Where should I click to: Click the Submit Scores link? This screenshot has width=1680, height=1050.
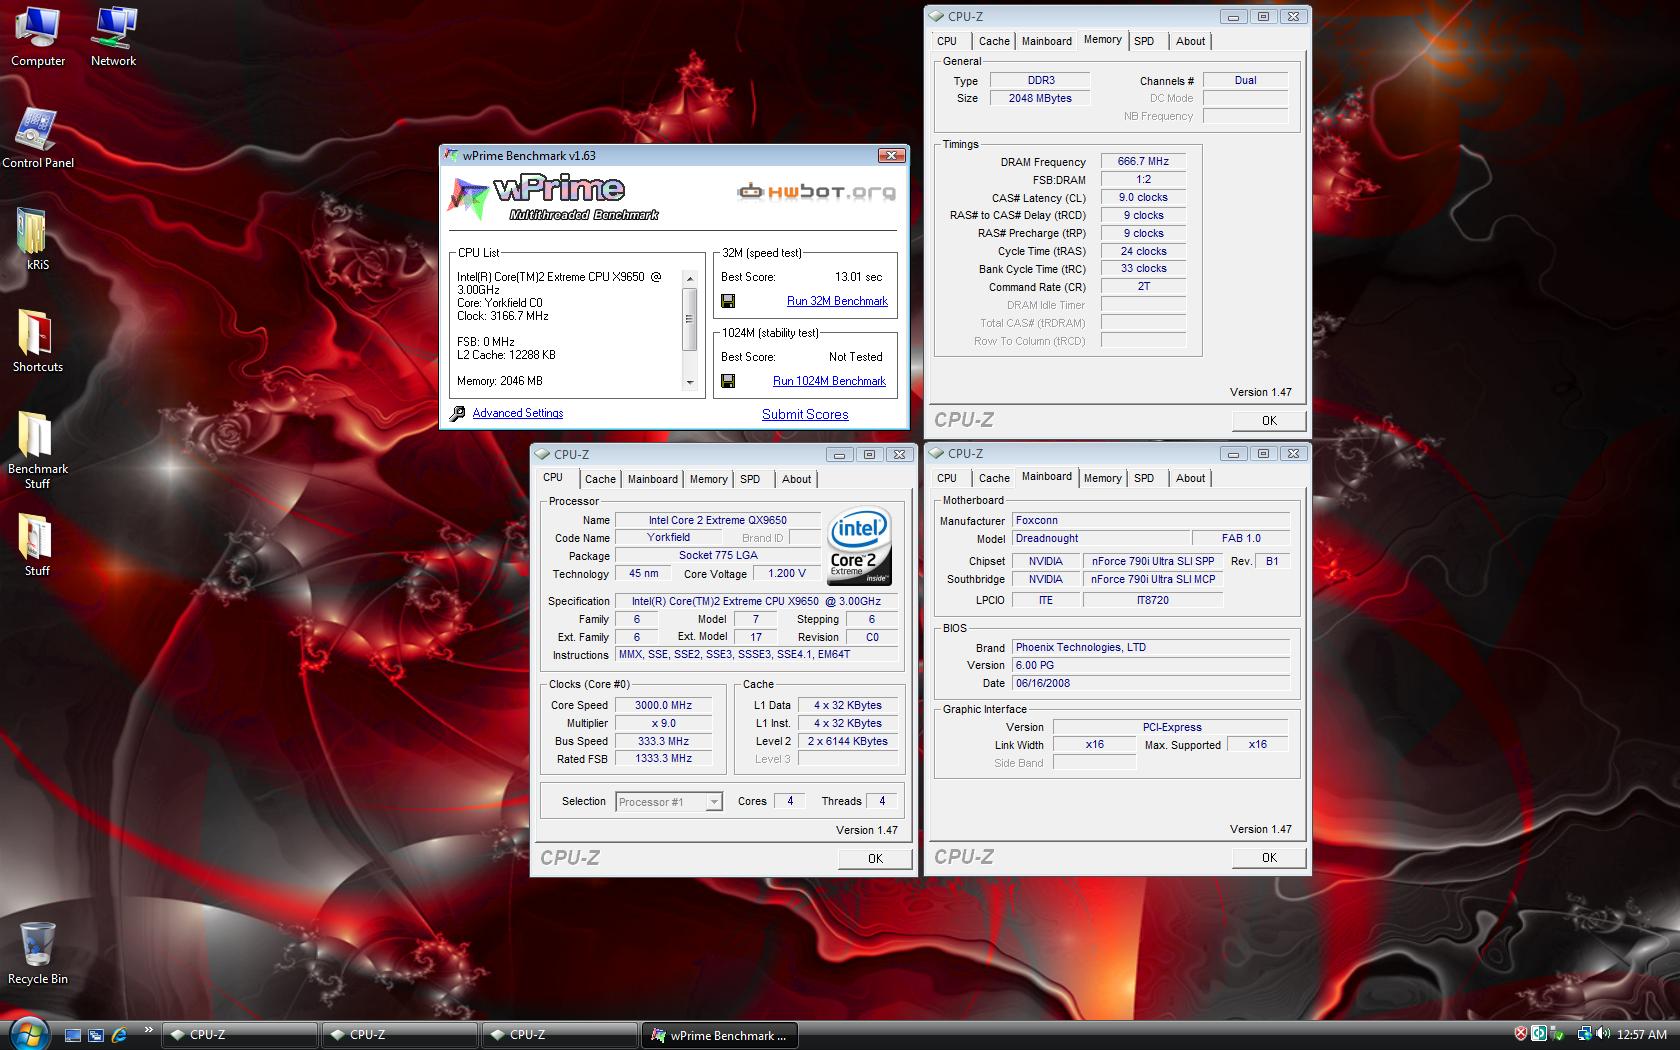(x=805, y=414)
